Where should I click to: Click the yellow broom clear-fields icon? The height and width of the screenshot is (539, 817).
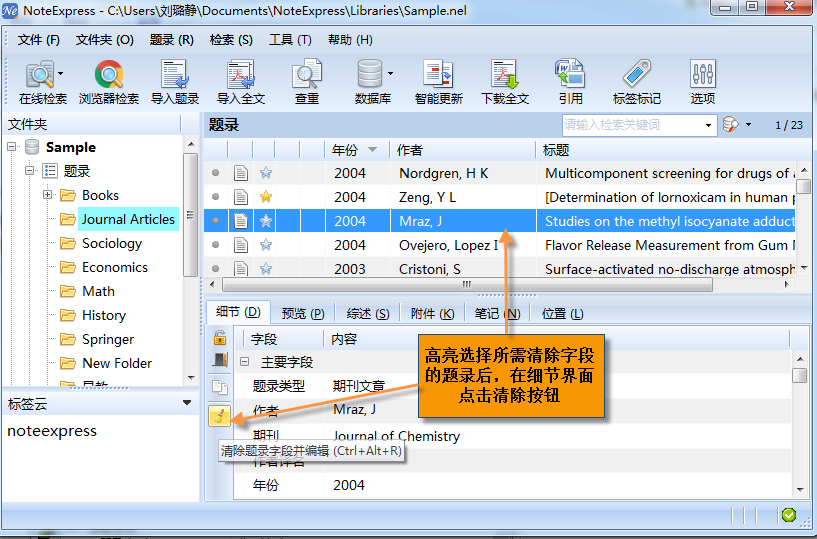pos(219,415)
